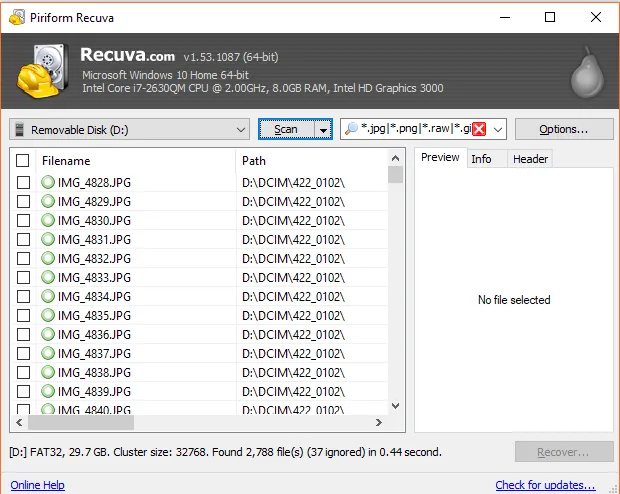Open the Scan button dropdown arrow
The width and height of the screenshot is (620, 494).
[x=323, y=129]
